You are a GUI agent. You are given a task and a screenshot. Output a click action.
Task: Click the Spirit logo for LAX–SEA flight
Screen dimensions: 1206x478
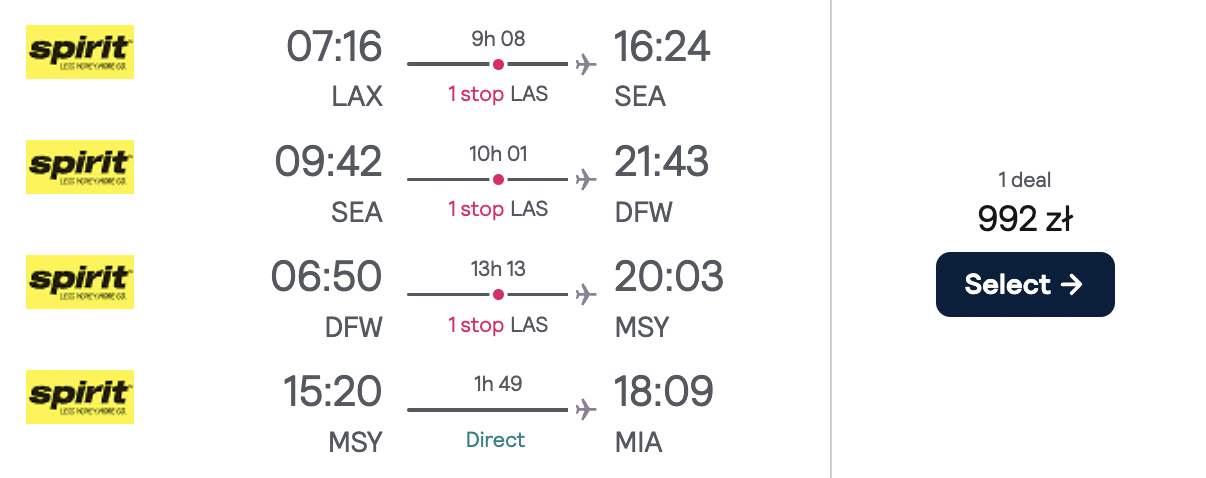tap(80, 52)
